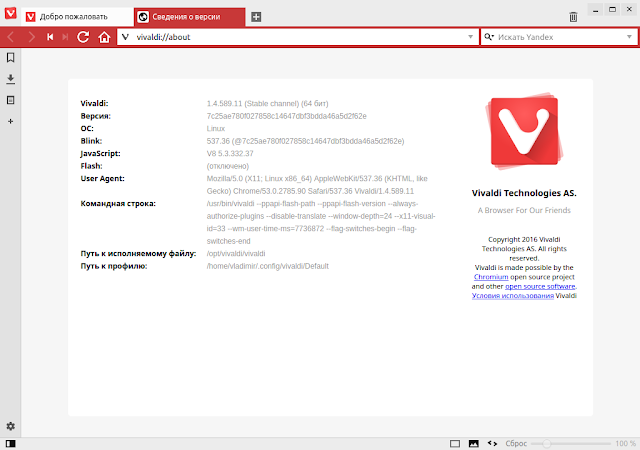
Task: Open page actions code icon
Action: click(492, 443)
